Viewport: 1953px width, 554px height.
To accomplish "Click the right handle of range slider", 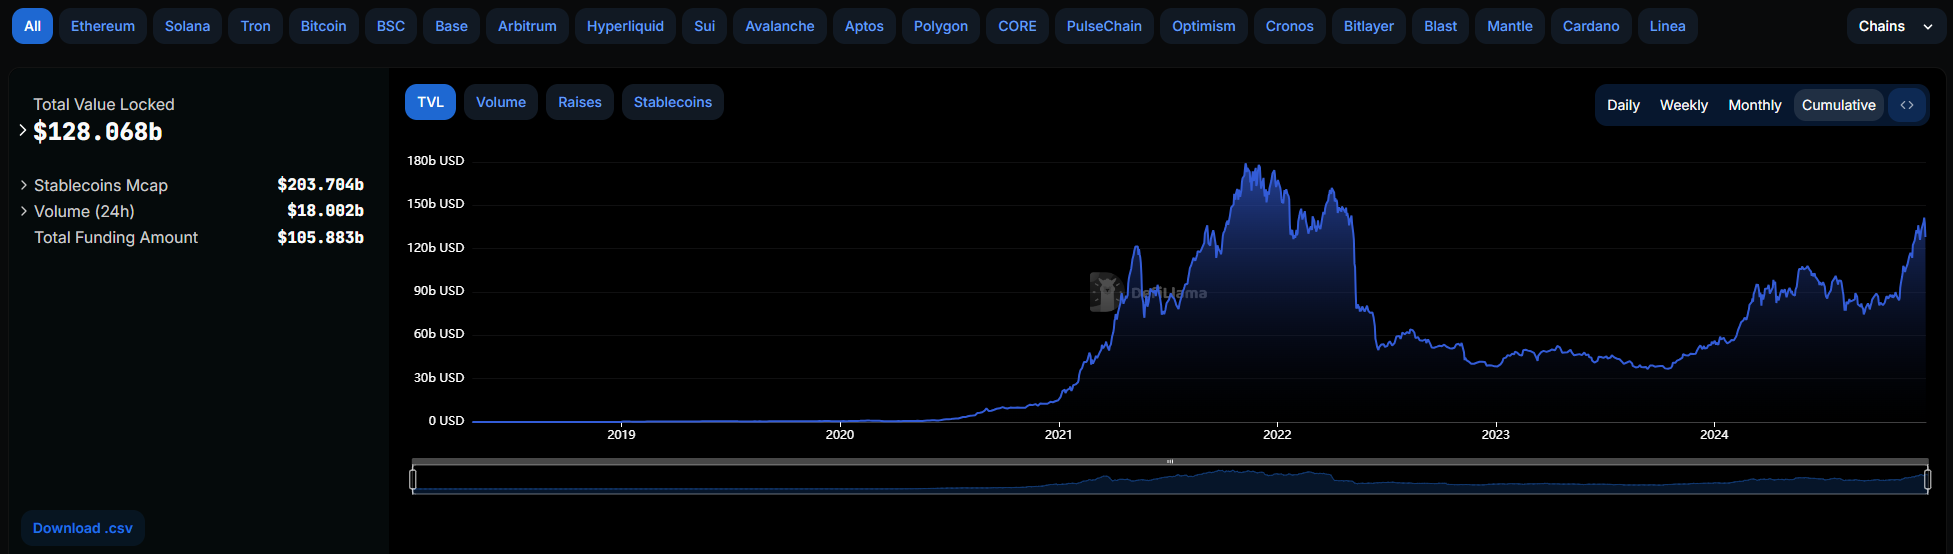I will 1927,480.
